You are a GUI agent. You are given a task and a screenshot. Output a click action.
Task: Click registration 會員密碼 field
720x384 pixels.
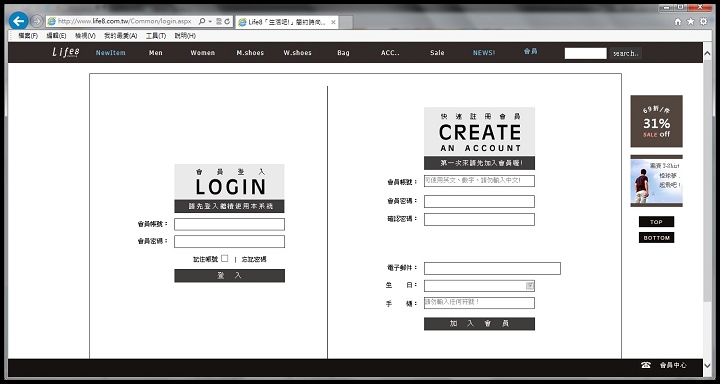coord(479,201)
